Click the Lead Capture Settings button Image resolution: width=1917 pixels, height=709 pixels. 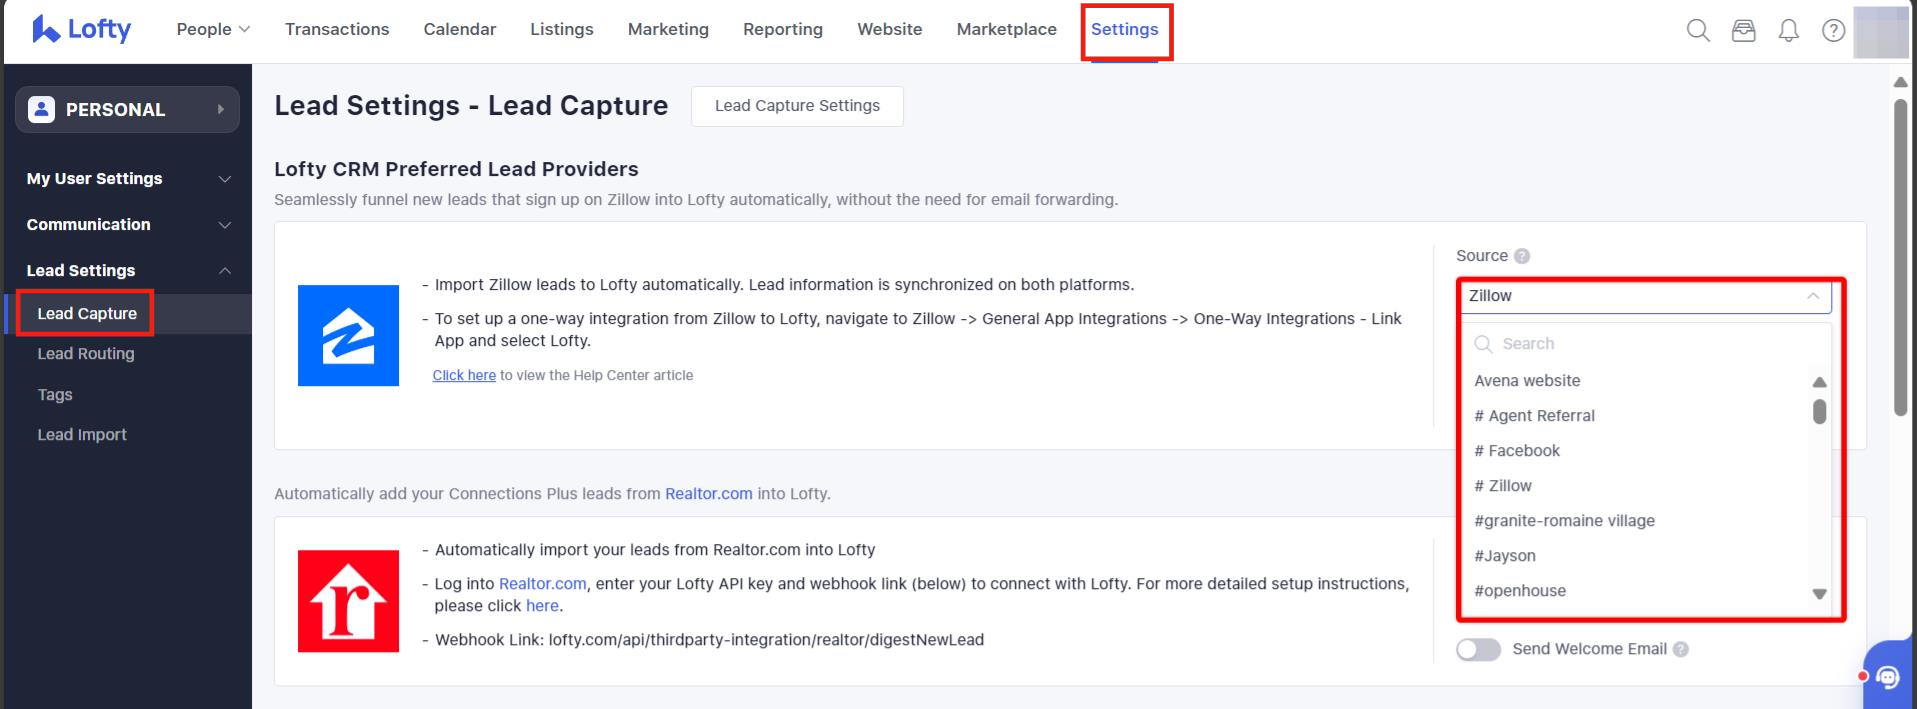[x=797, y=106]
